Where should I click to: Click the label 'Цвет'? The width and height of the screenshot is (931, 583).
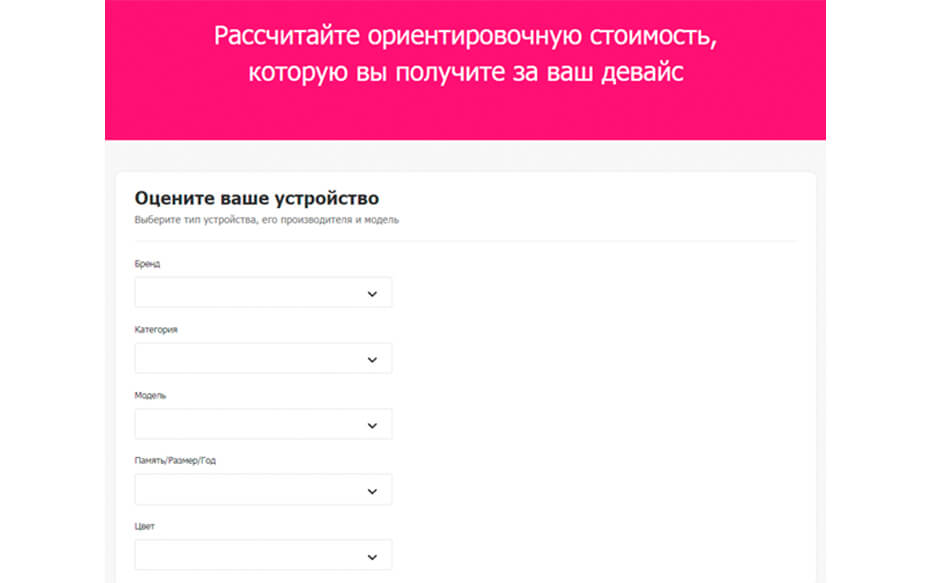(145, 527)
